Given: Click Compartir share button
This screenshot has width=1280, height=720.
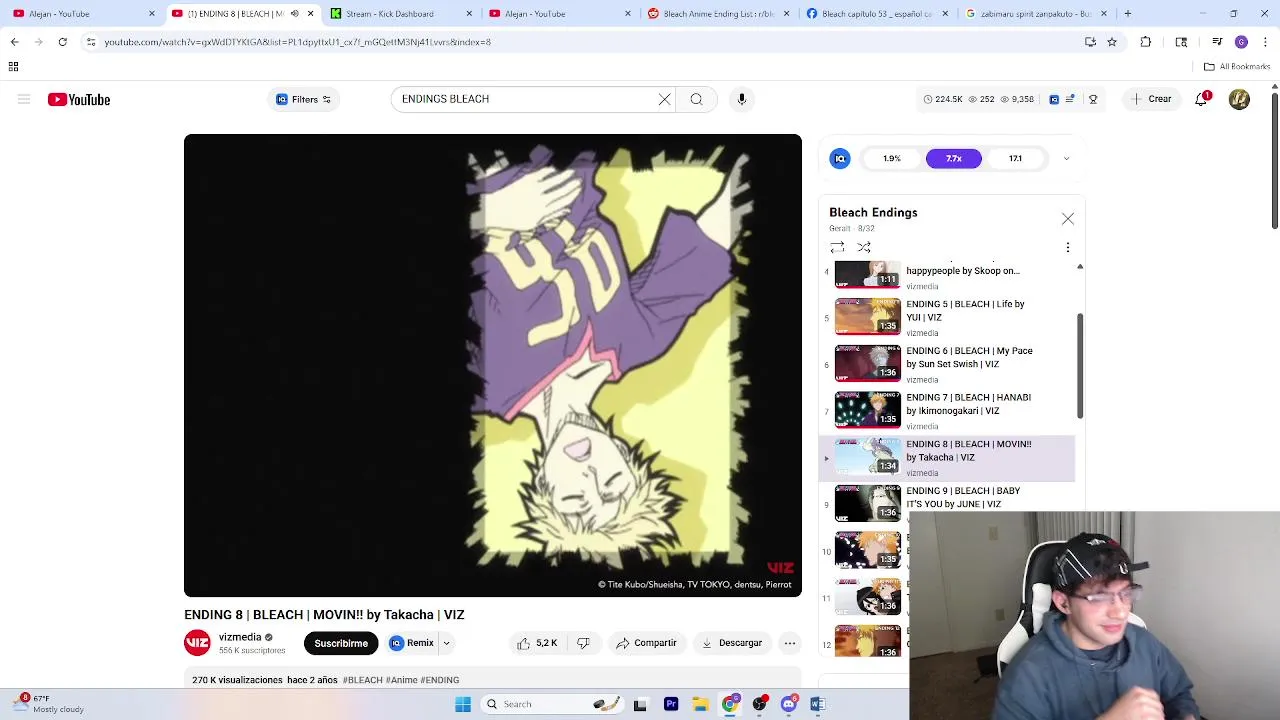Looking at the screenshot, I should click(x=647, y=643).
